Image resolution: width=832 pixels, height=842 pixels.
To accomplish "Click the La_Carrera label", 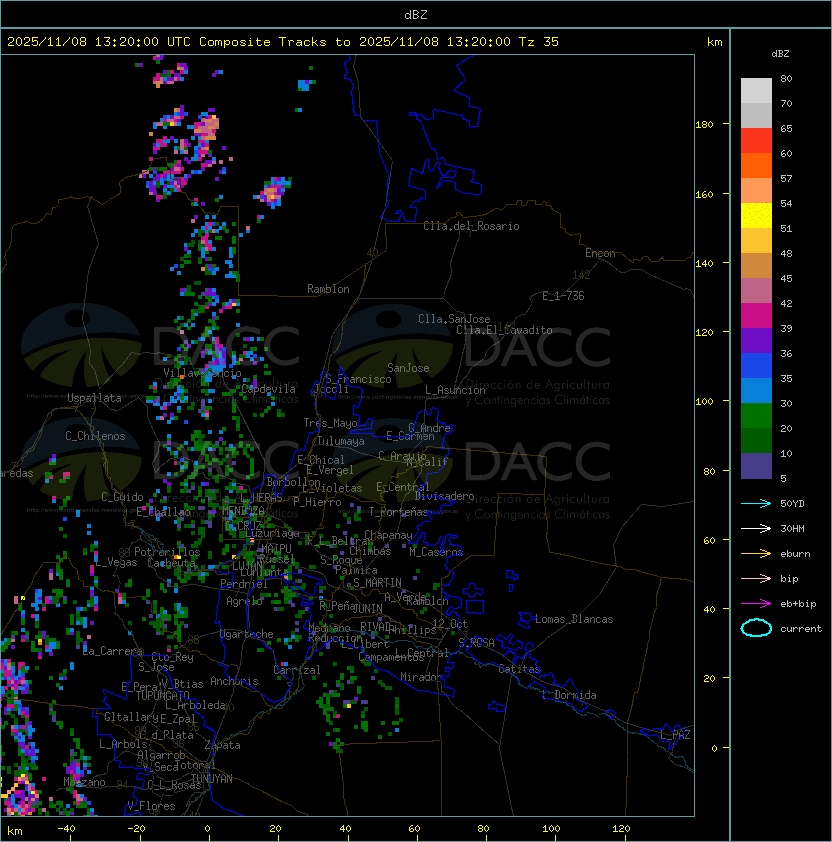I will [112, 651].
